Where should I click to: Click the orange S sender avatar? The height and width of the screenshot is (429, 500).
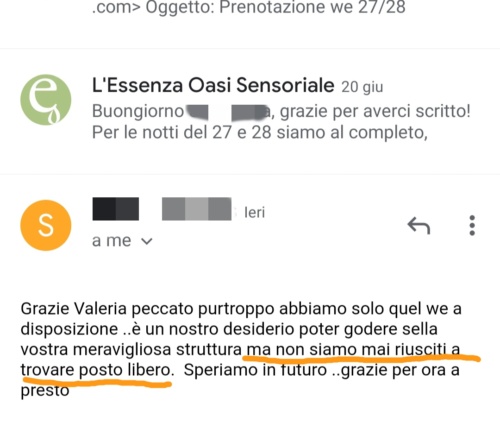coord(46,225)
